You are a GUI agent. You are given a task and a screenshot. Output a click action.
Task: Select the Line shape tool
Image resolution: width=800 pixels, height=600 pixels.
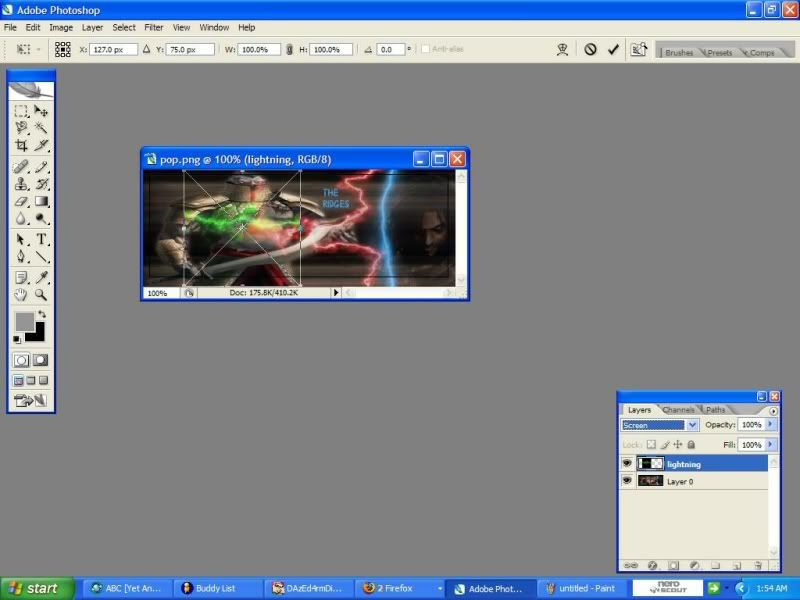41,256
